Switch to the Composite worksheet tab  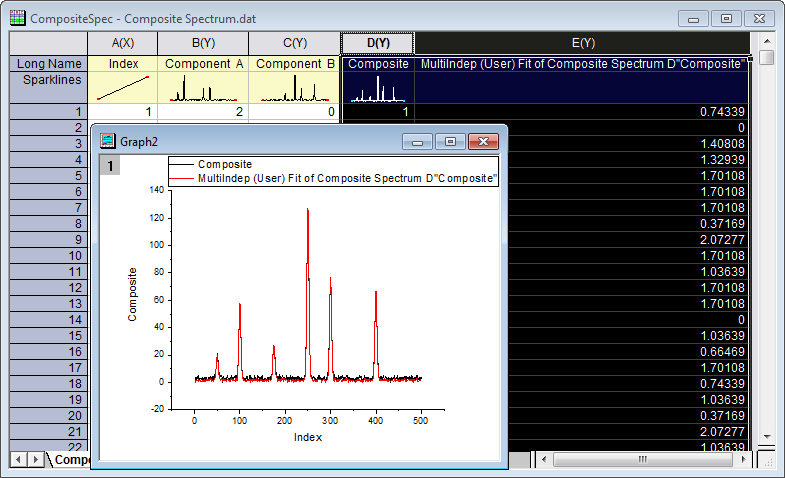(70, 460)
